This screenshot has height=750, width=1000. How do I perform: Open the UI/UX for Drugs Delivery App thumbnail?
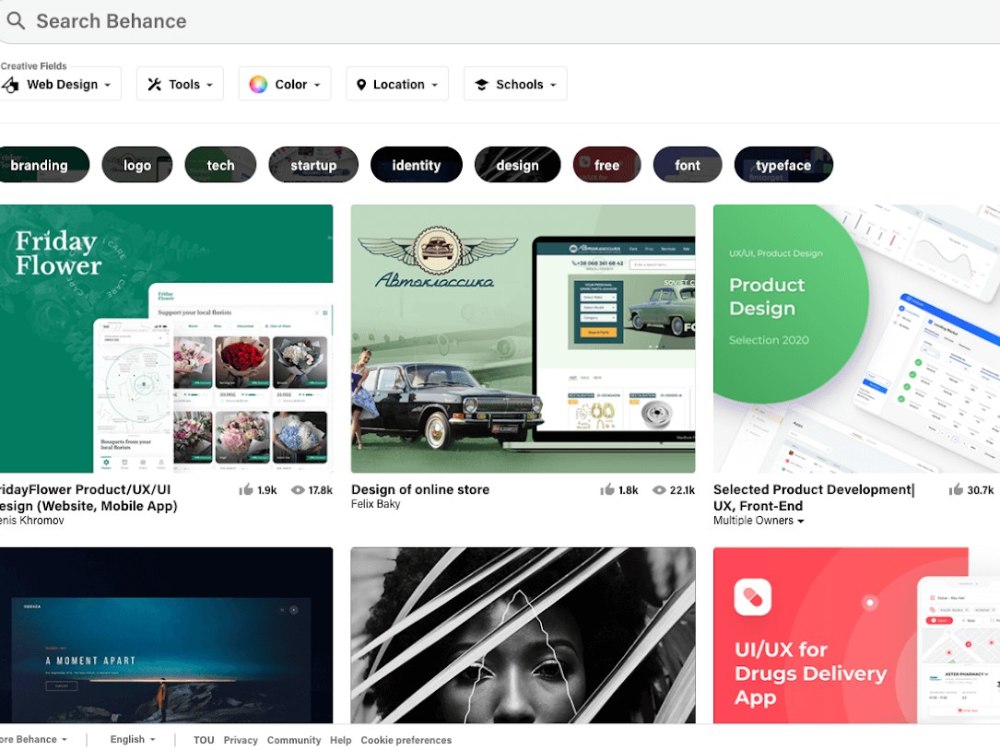pos(857,635)
